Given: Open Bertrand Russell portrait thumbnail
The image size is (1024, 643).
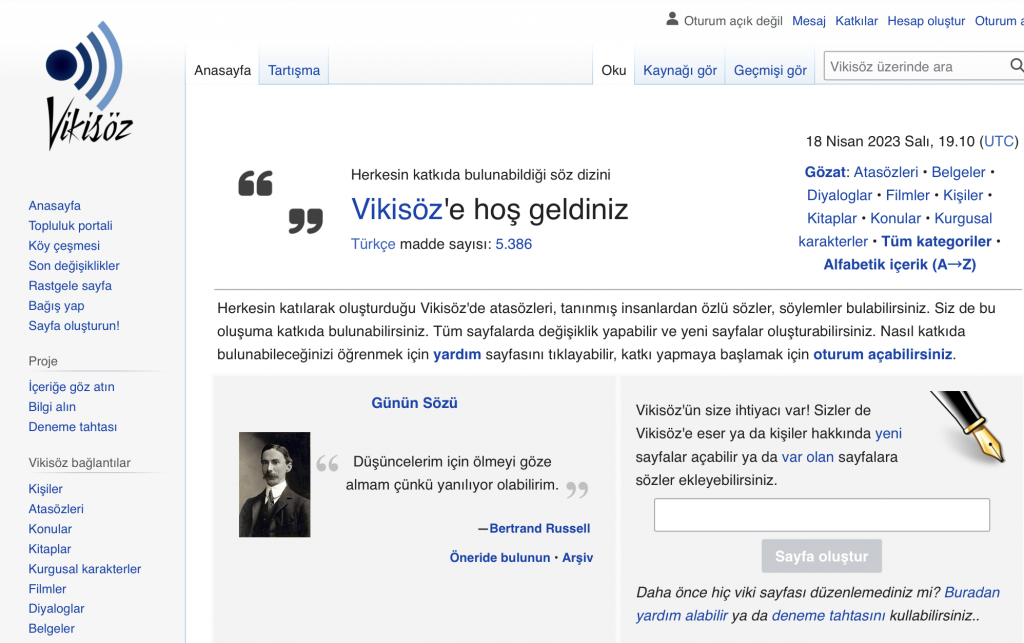Looking at the screenshot, I should click(x=275, y=485).
